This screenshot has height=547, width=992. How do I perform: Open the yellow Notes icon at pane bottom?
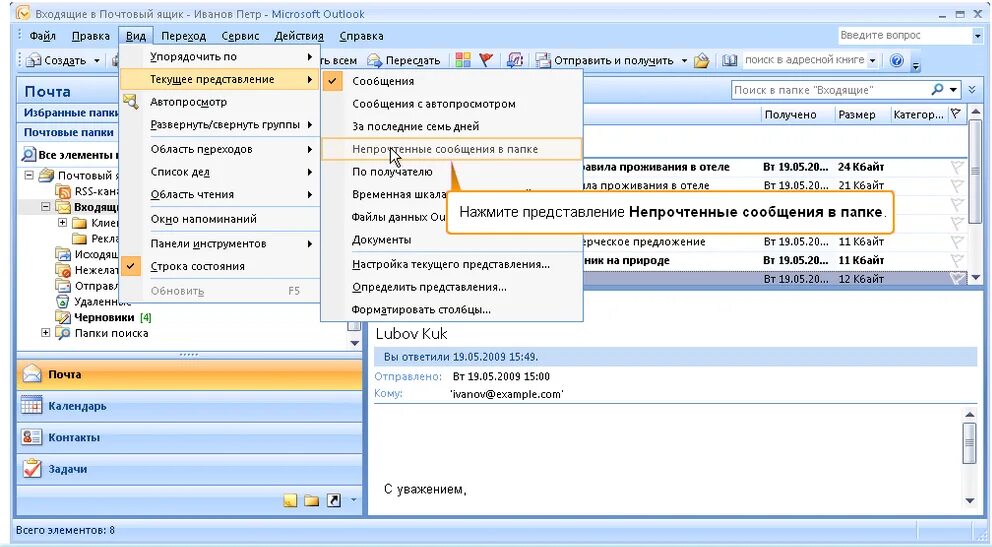[290, 500]
